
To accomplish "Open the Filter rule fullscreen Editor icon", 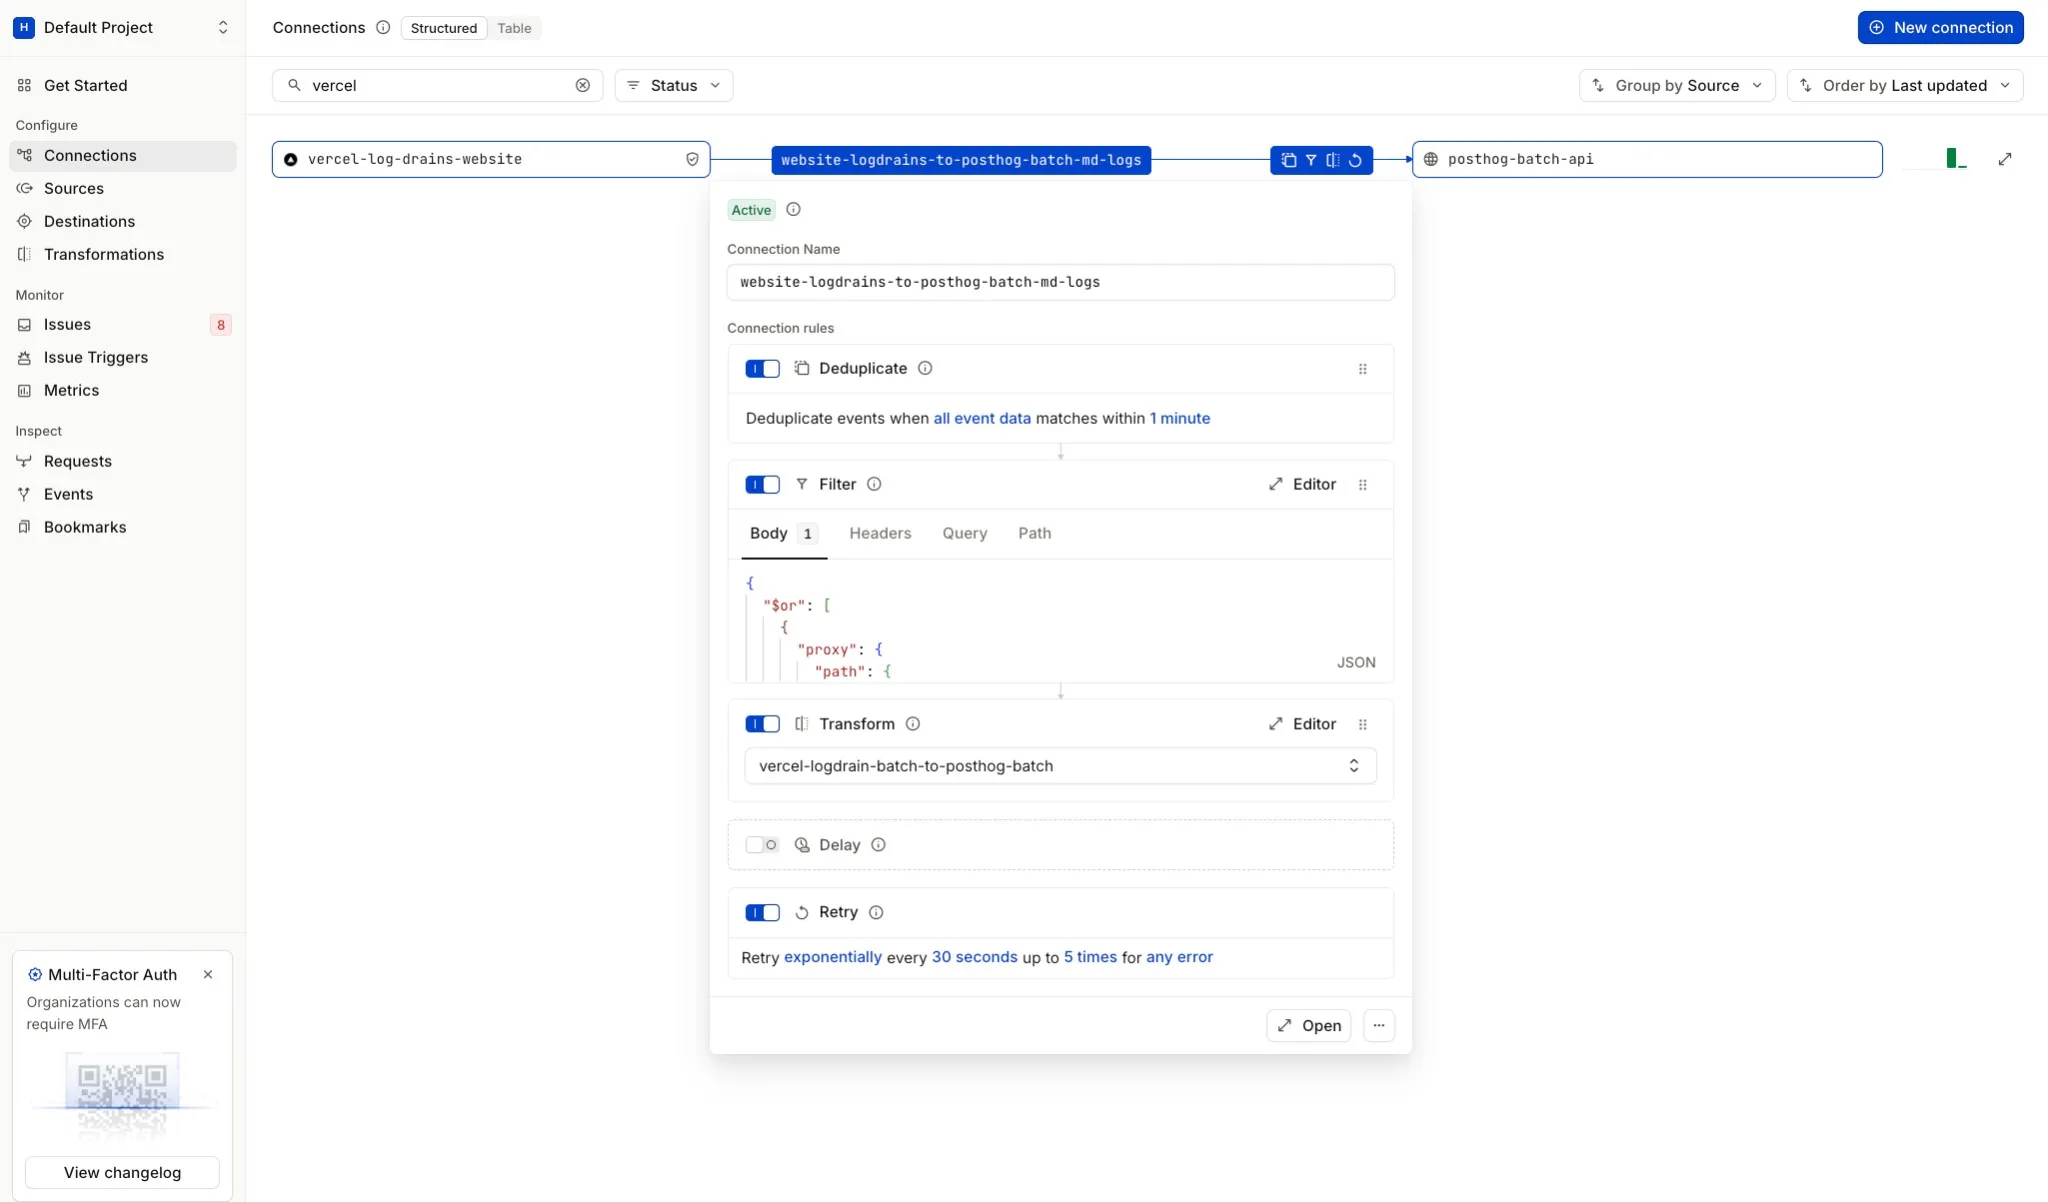I will (x=1275, y=484).
